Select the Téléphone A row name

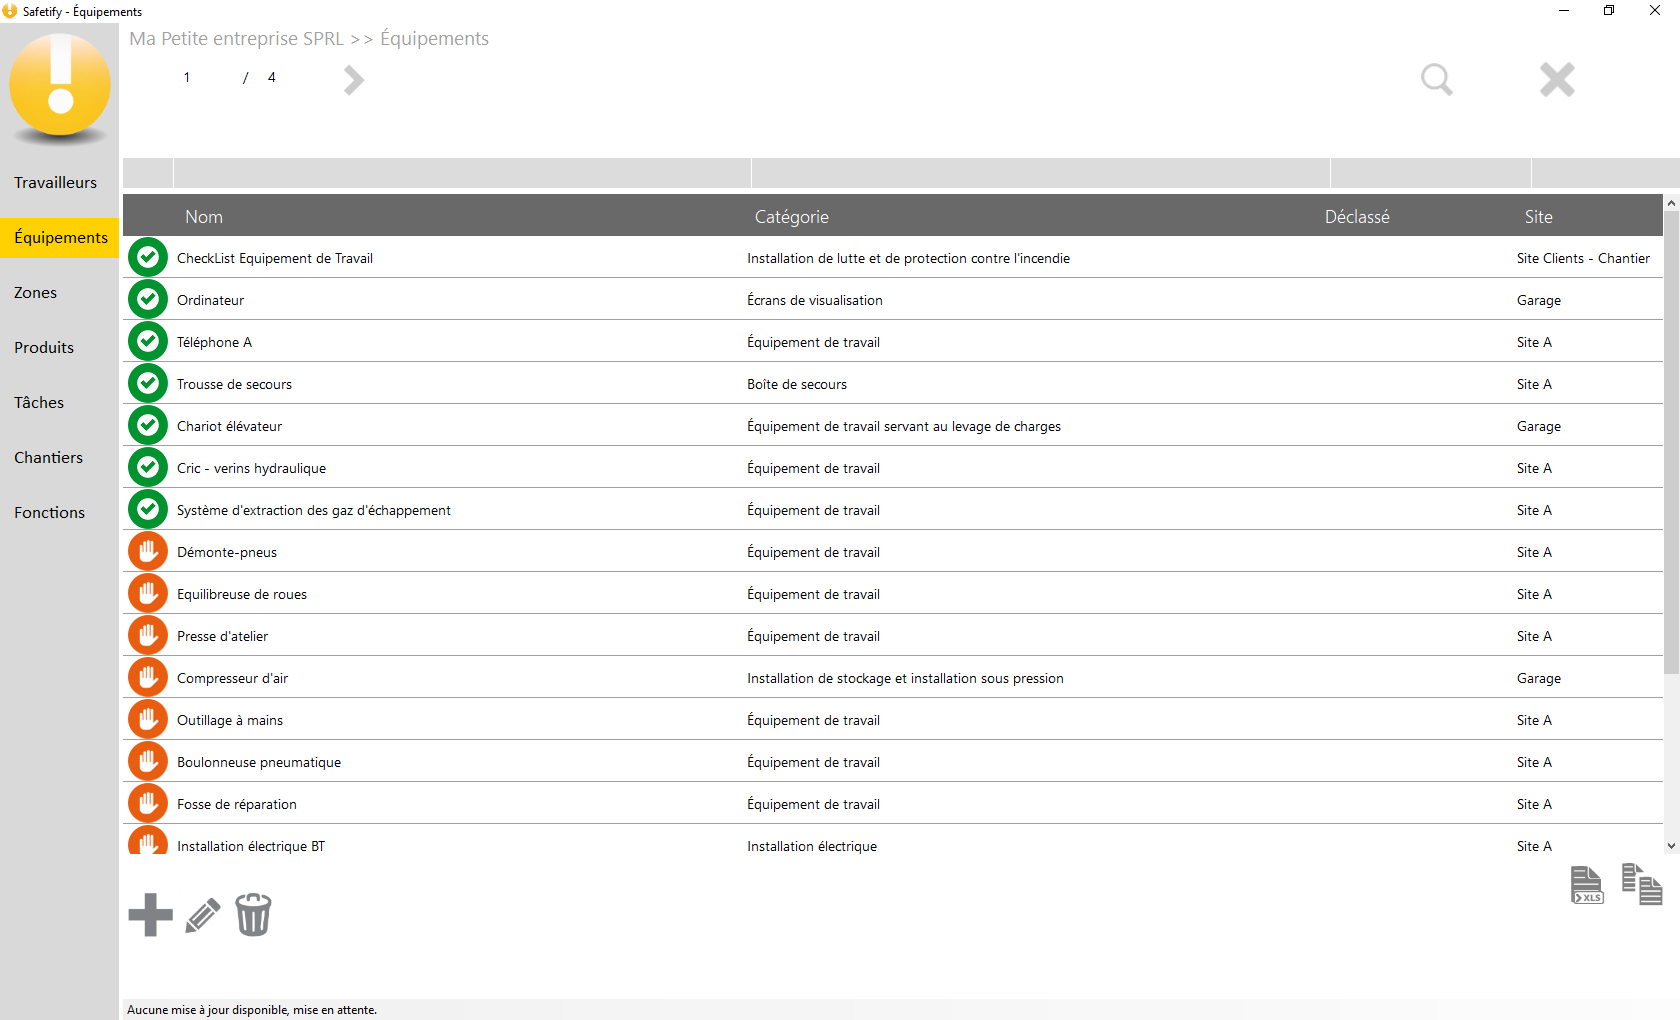coord(214,343)
